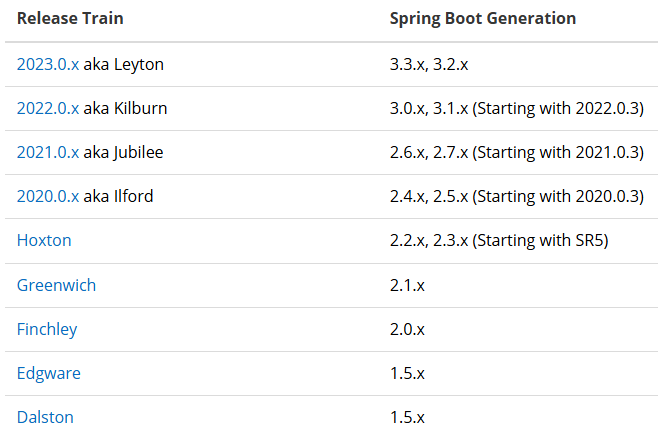658x436 pixels.
Task: Click the 1.5.x cell in Edgware row
Action: (407, 373)
